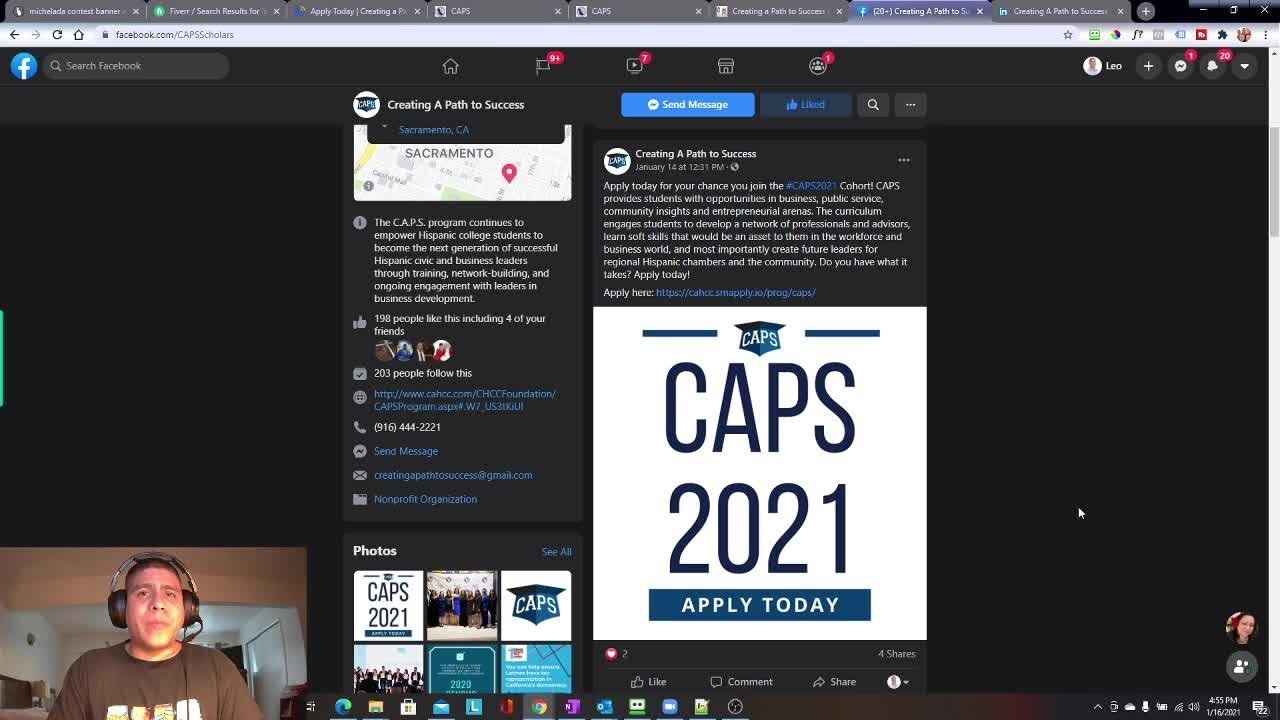Open the Watch video icon
The width and height of the screenshot is (1280, 720).
pos(634,66)
